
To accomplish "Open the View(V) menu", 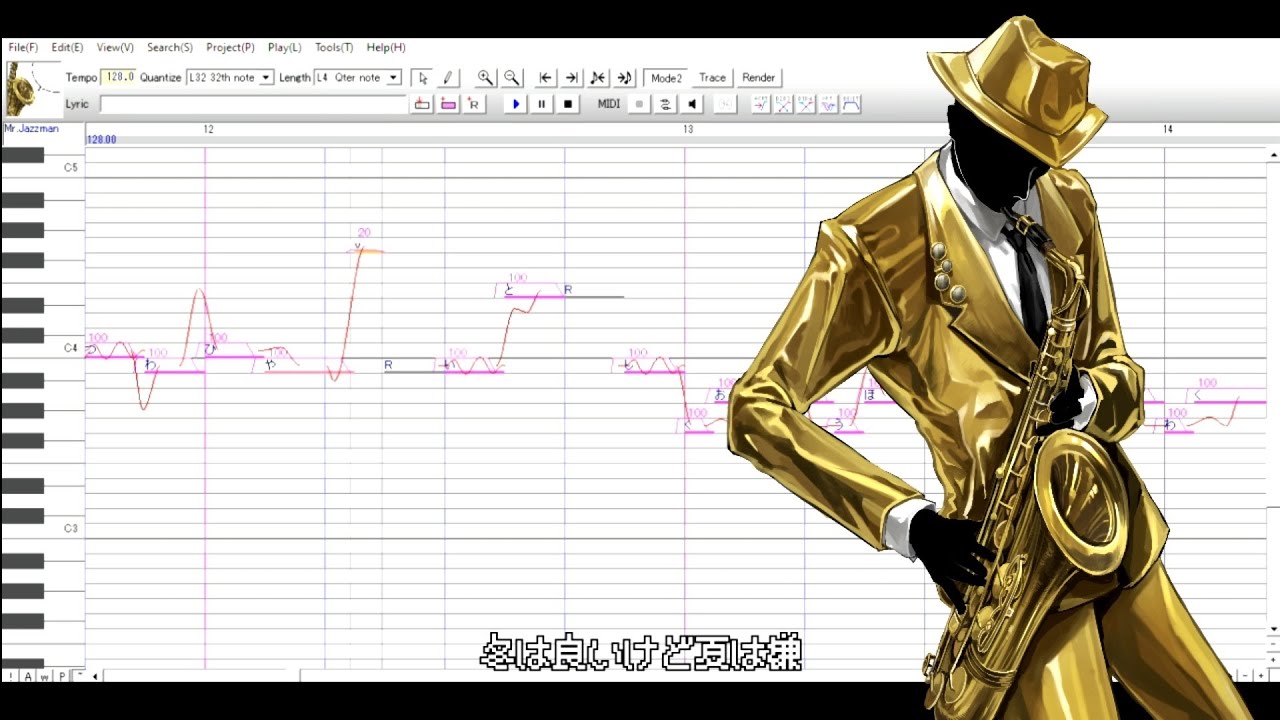I will click(115, 47).
